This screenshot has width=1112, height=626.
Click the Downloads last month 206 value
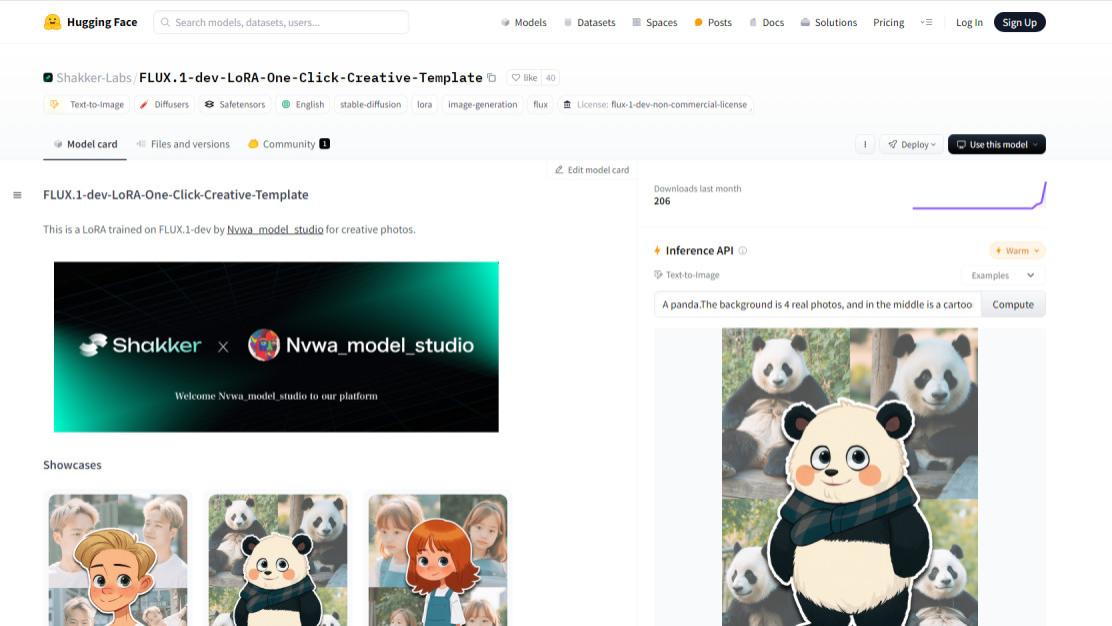click(662, 201)
